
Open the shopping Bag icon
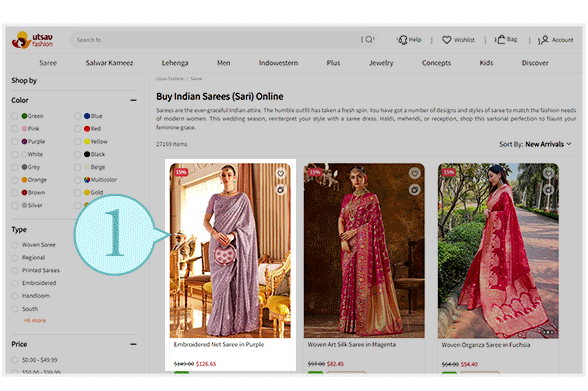coord(501,39)
